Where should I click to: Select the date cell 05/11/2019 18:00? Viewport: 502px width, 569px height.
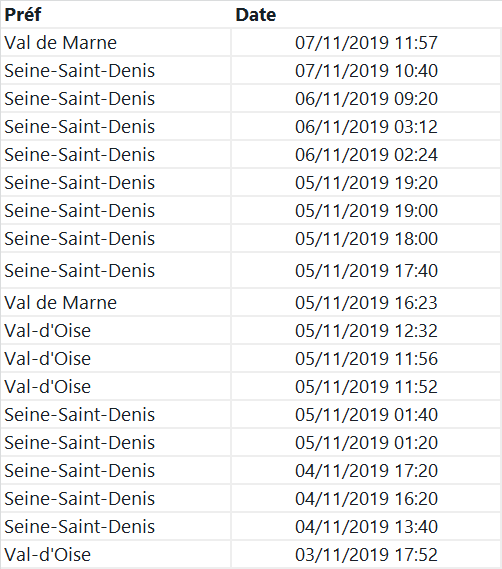coord(366,238)
